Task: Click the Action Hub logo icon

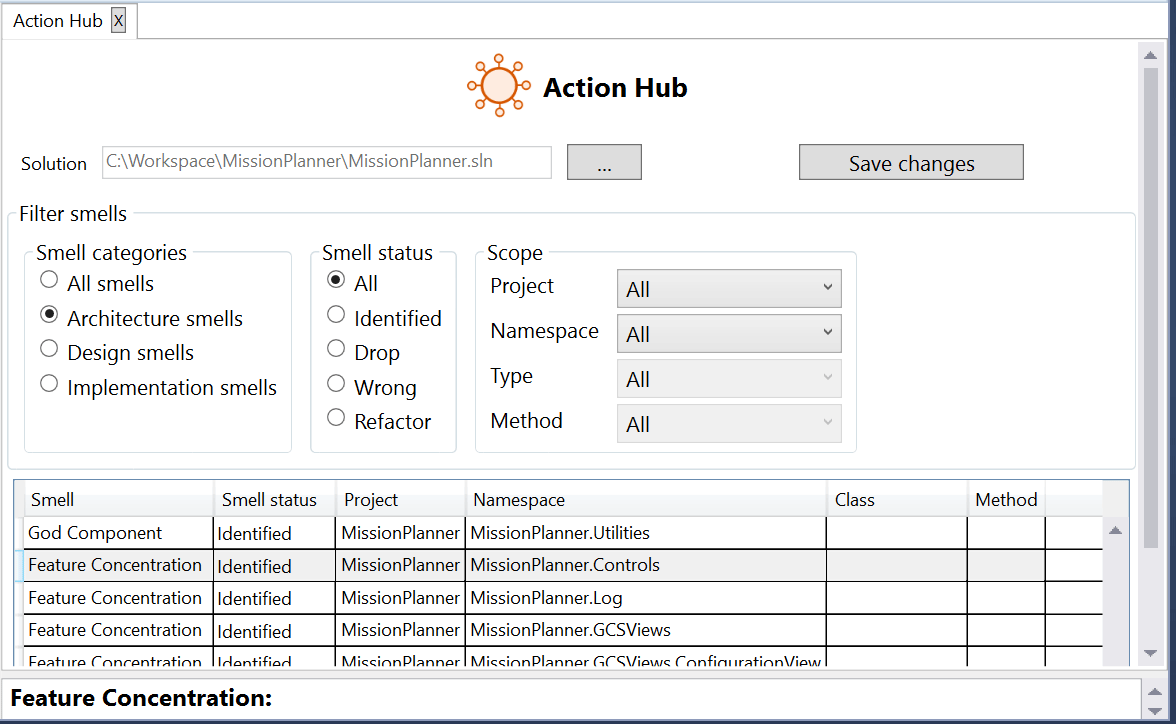Action: tap(497, 86)
